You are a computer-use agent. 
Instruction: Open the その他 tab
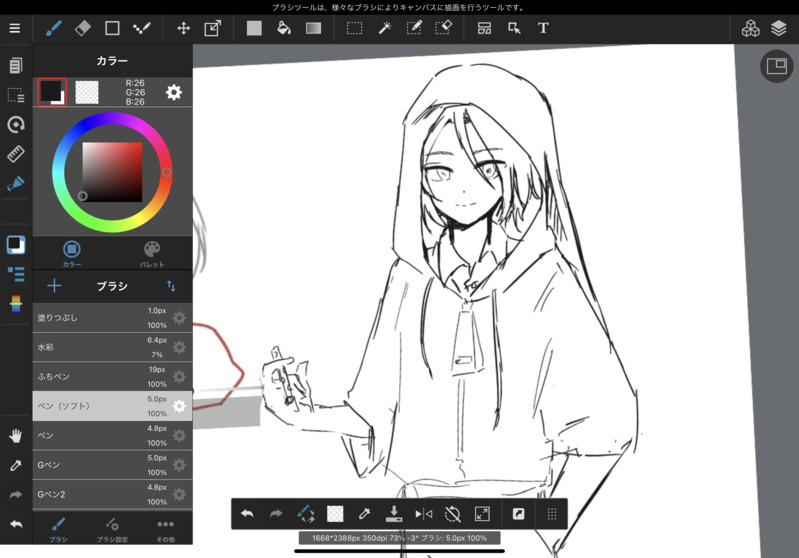[166, 528]
